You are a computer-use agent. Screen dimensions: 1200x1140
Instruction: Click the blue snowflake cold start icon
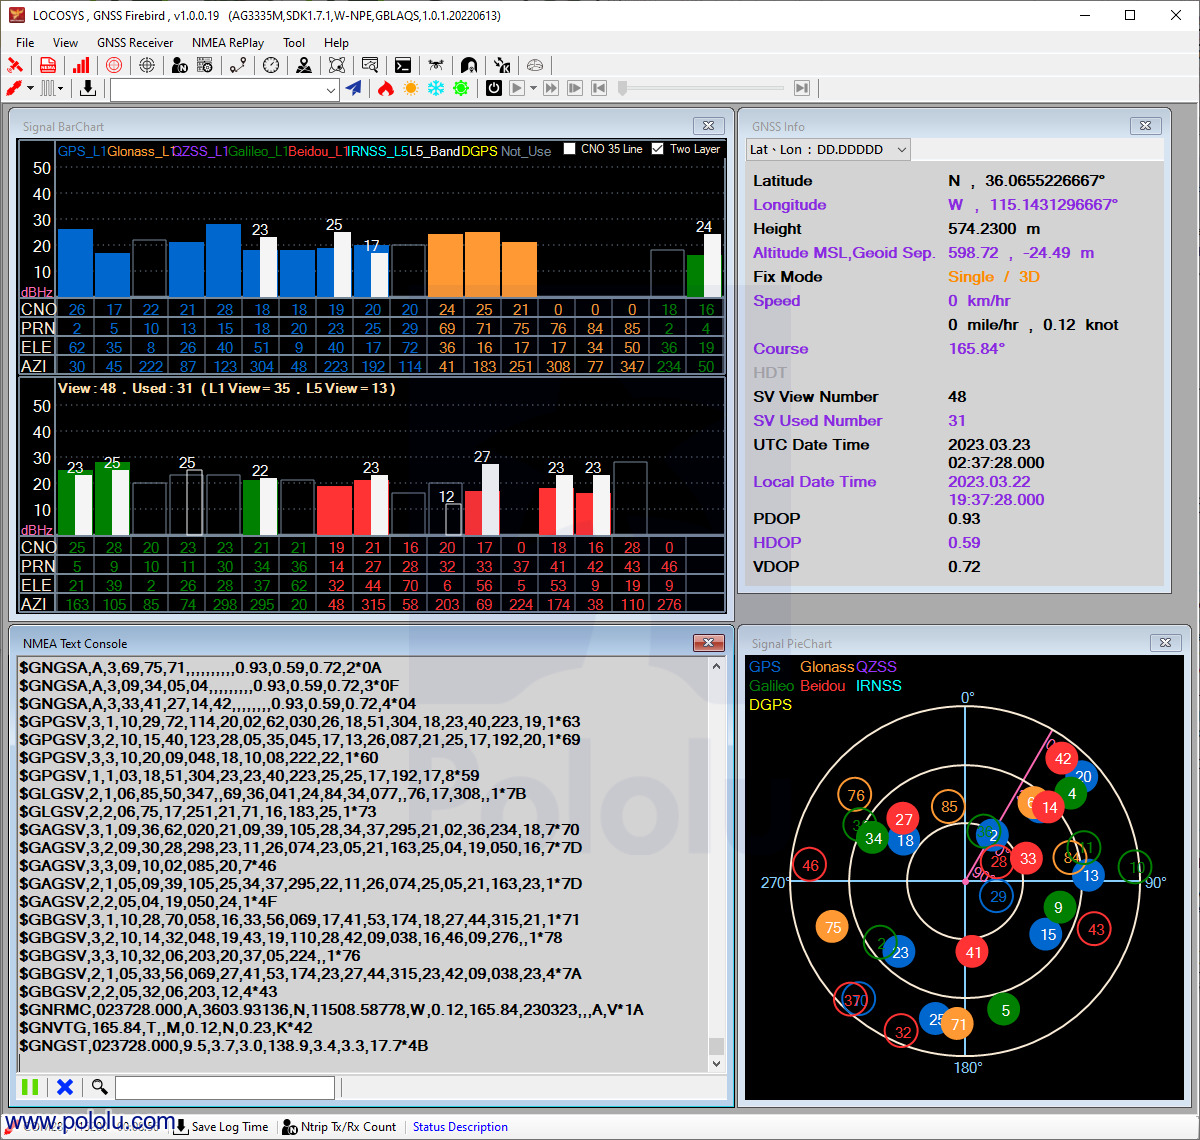click(x=436, y=89)
